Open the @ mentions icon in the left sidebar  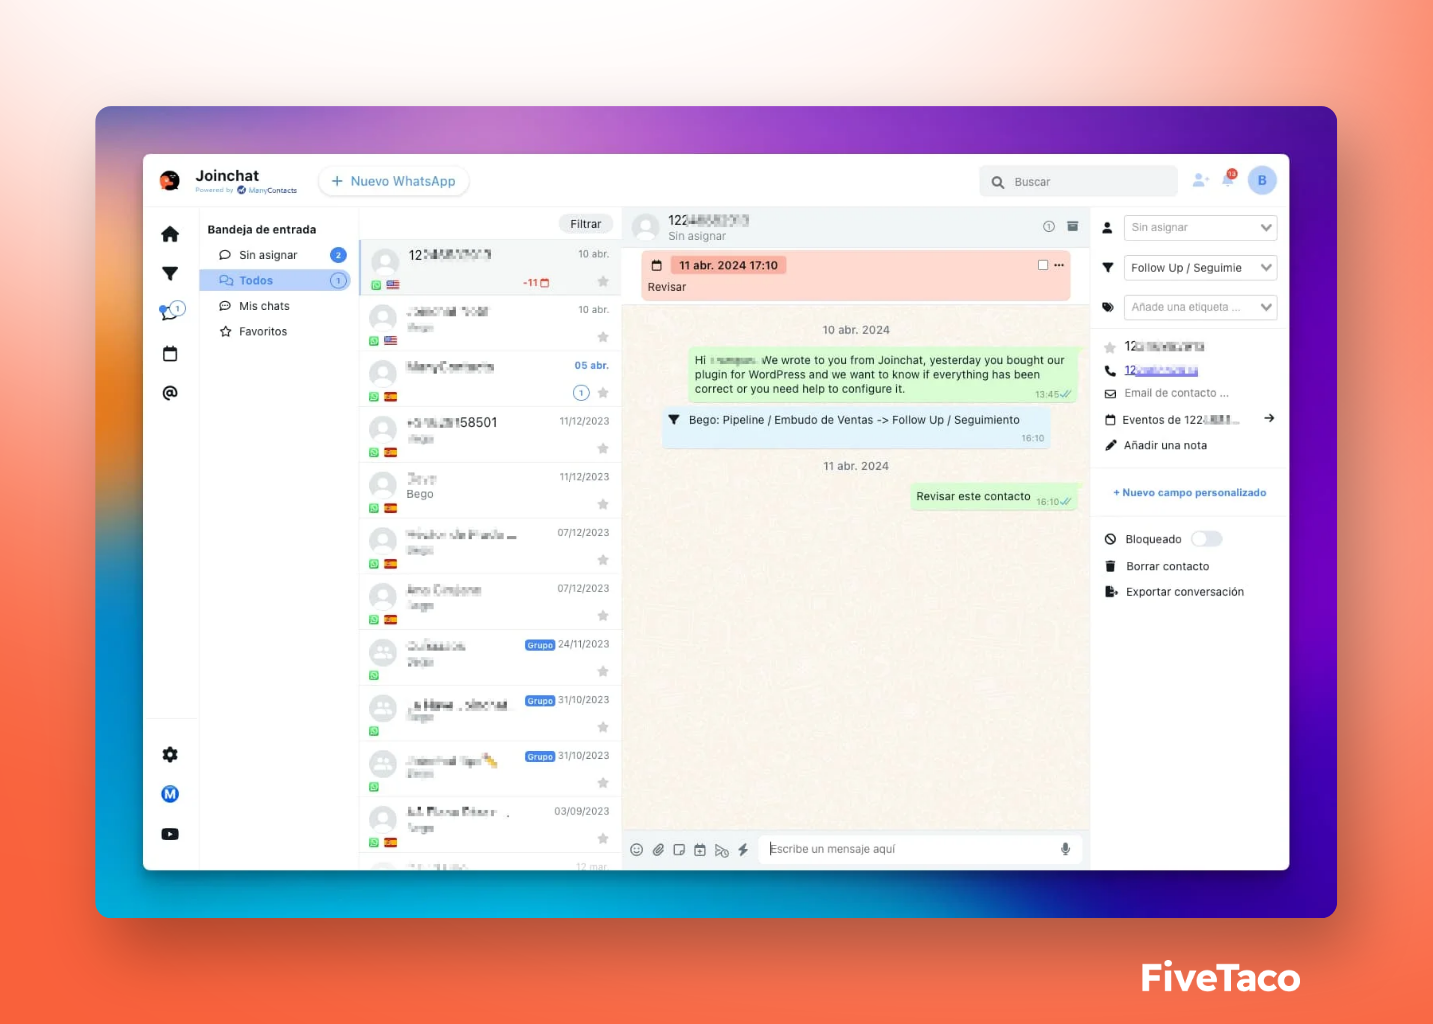pyautogui.click(x=170, y=393)
